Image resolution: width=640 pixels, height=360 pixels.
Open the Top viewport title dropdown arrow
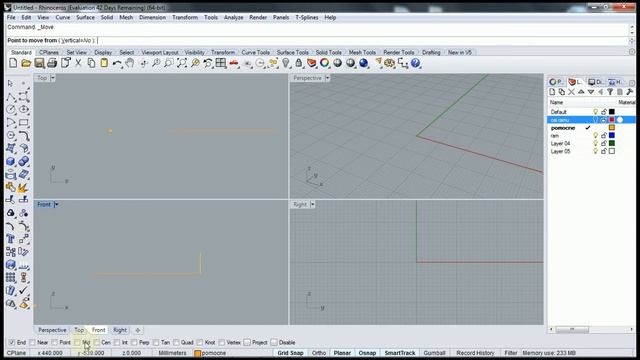point(53,78)
